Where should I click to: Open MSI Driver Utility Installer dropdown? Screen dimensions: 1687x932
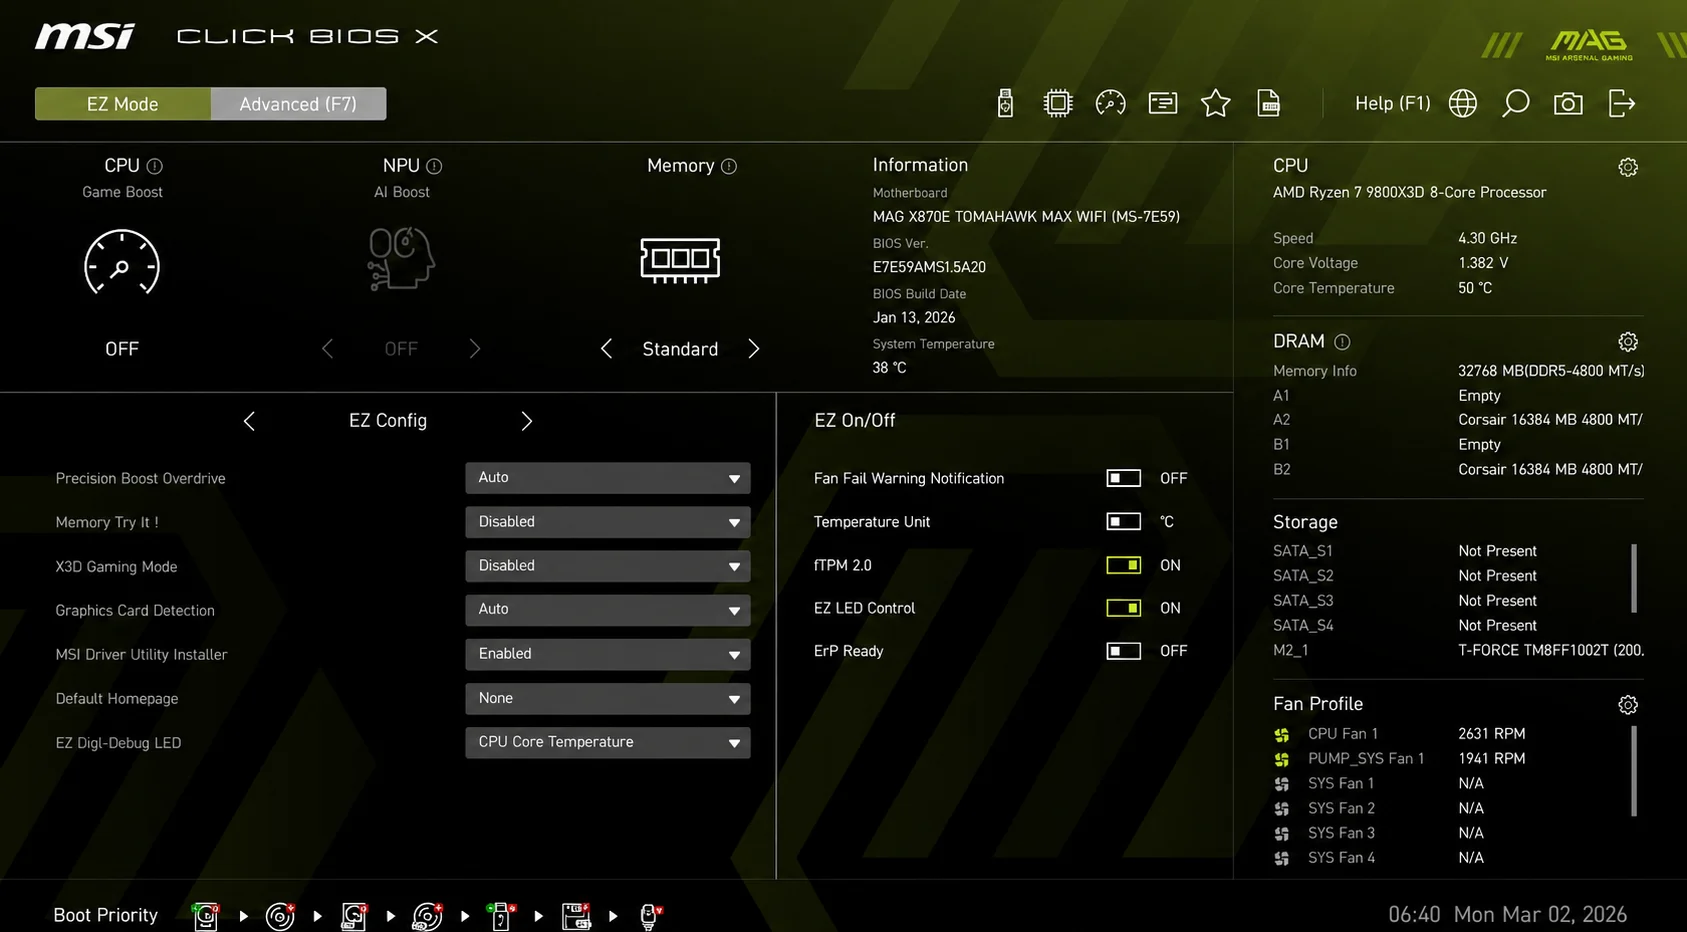(x=608, y=654)
